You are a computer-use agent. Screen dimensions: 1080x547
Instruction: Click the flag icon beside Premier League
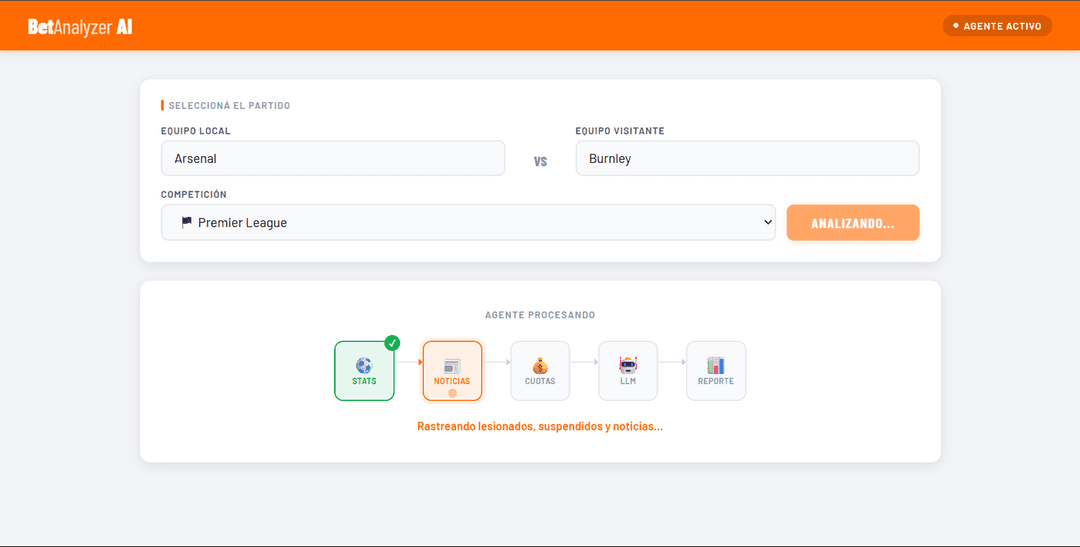[186, 223]
